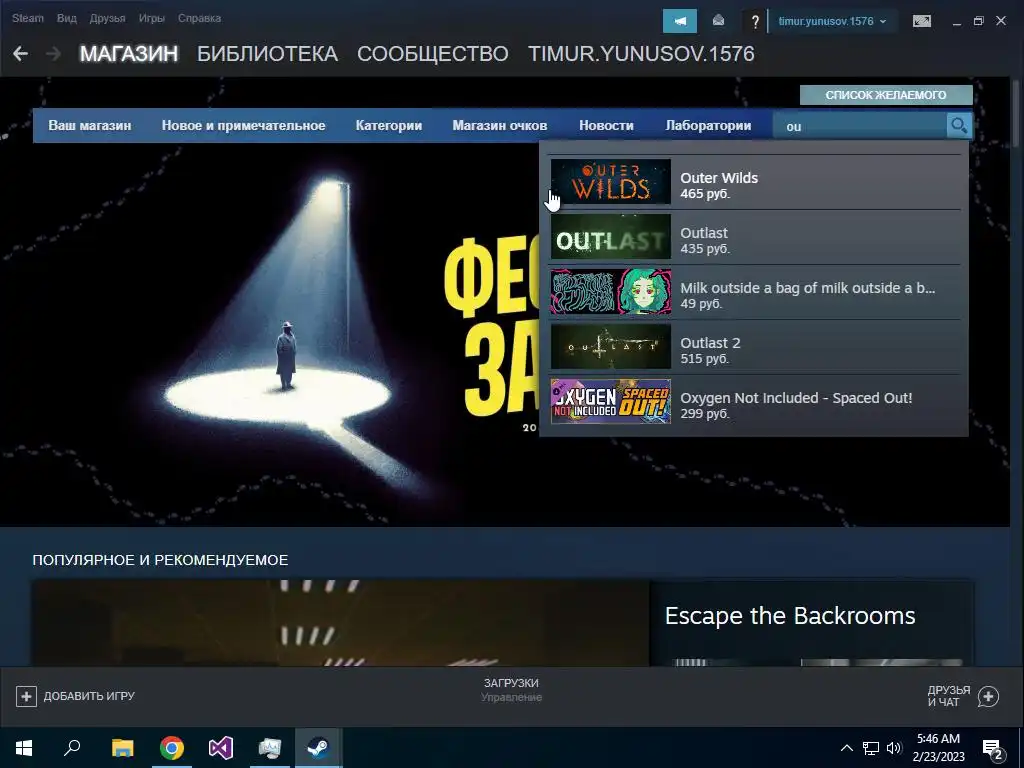This screenshot has height=768, width=1024.
Task: Select Outlast 435 руб. search result
Action: [x=754, y=238]
